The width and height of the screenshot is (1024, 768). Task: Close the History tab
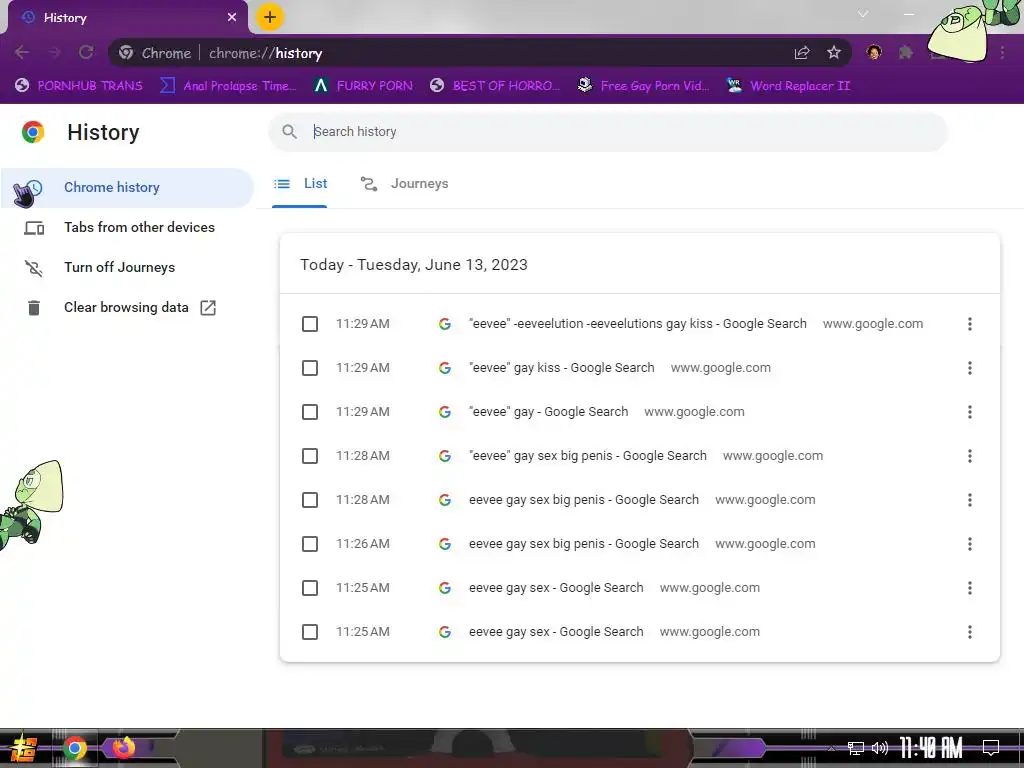(232, 18)
